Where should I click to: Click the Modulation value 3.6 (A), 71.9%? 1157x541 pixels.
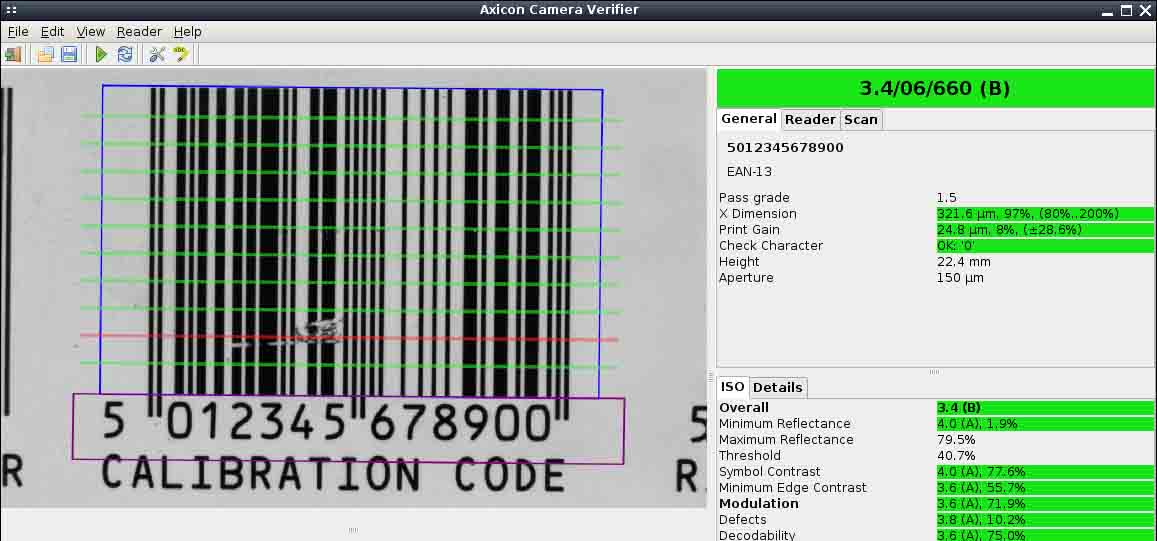click(1045, 504)
